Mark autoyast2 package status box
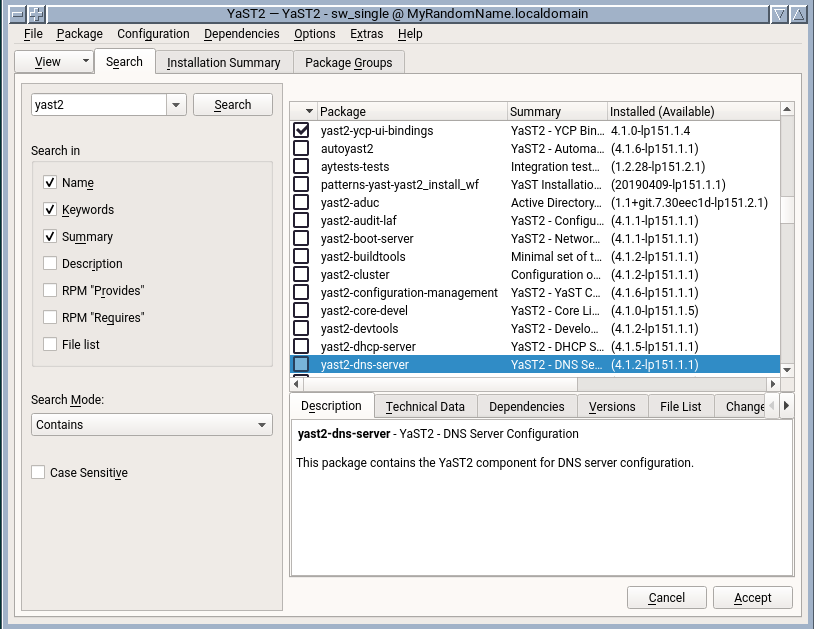This screenshot has width=814, height=629. pos(301,148)
